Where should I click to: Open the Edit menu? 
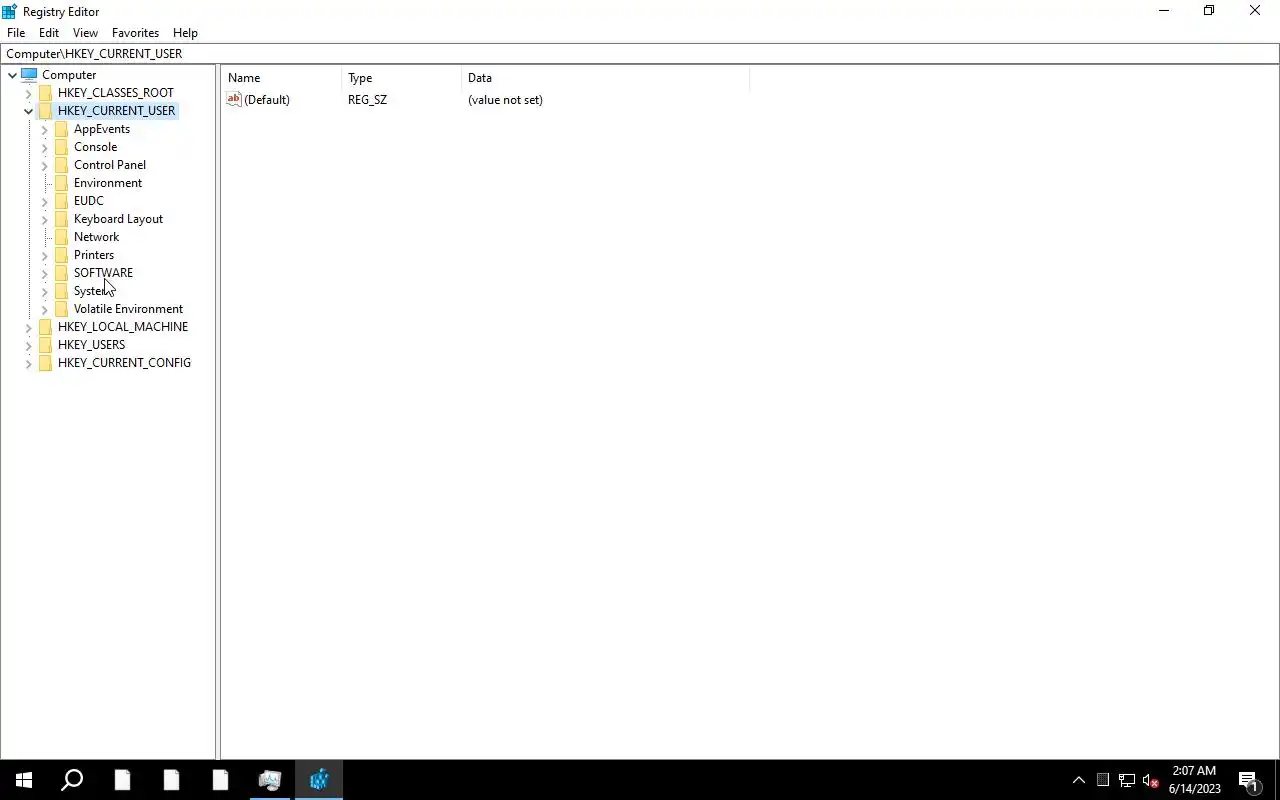[49, 33]
